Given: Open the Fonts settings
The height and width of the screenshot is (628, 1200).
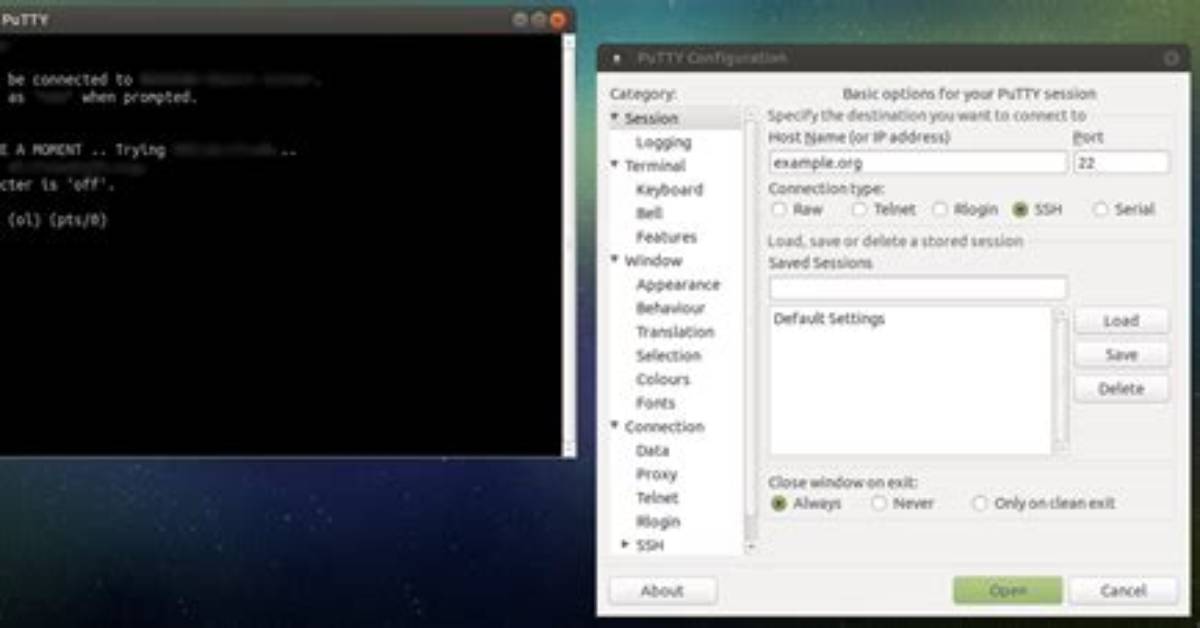Looking at the screenshot, I should point(655,403).
